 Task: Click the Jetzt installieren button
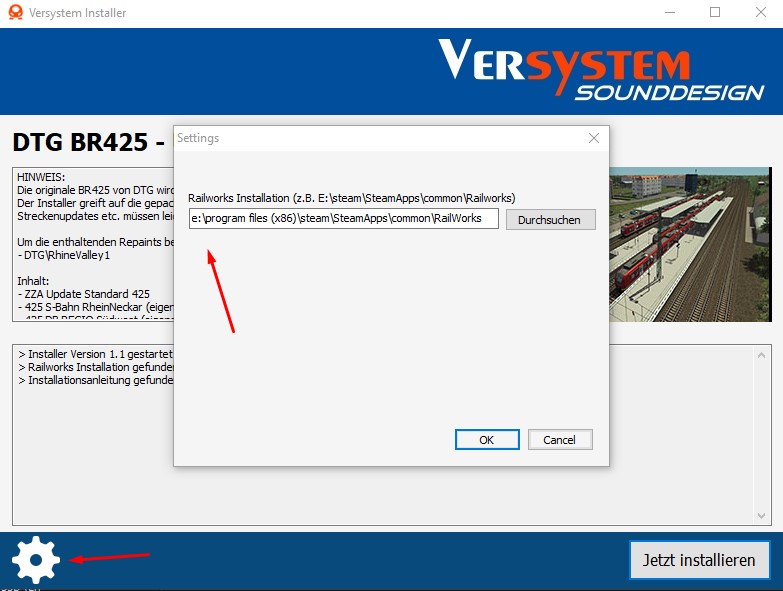[x=699, y=560]
